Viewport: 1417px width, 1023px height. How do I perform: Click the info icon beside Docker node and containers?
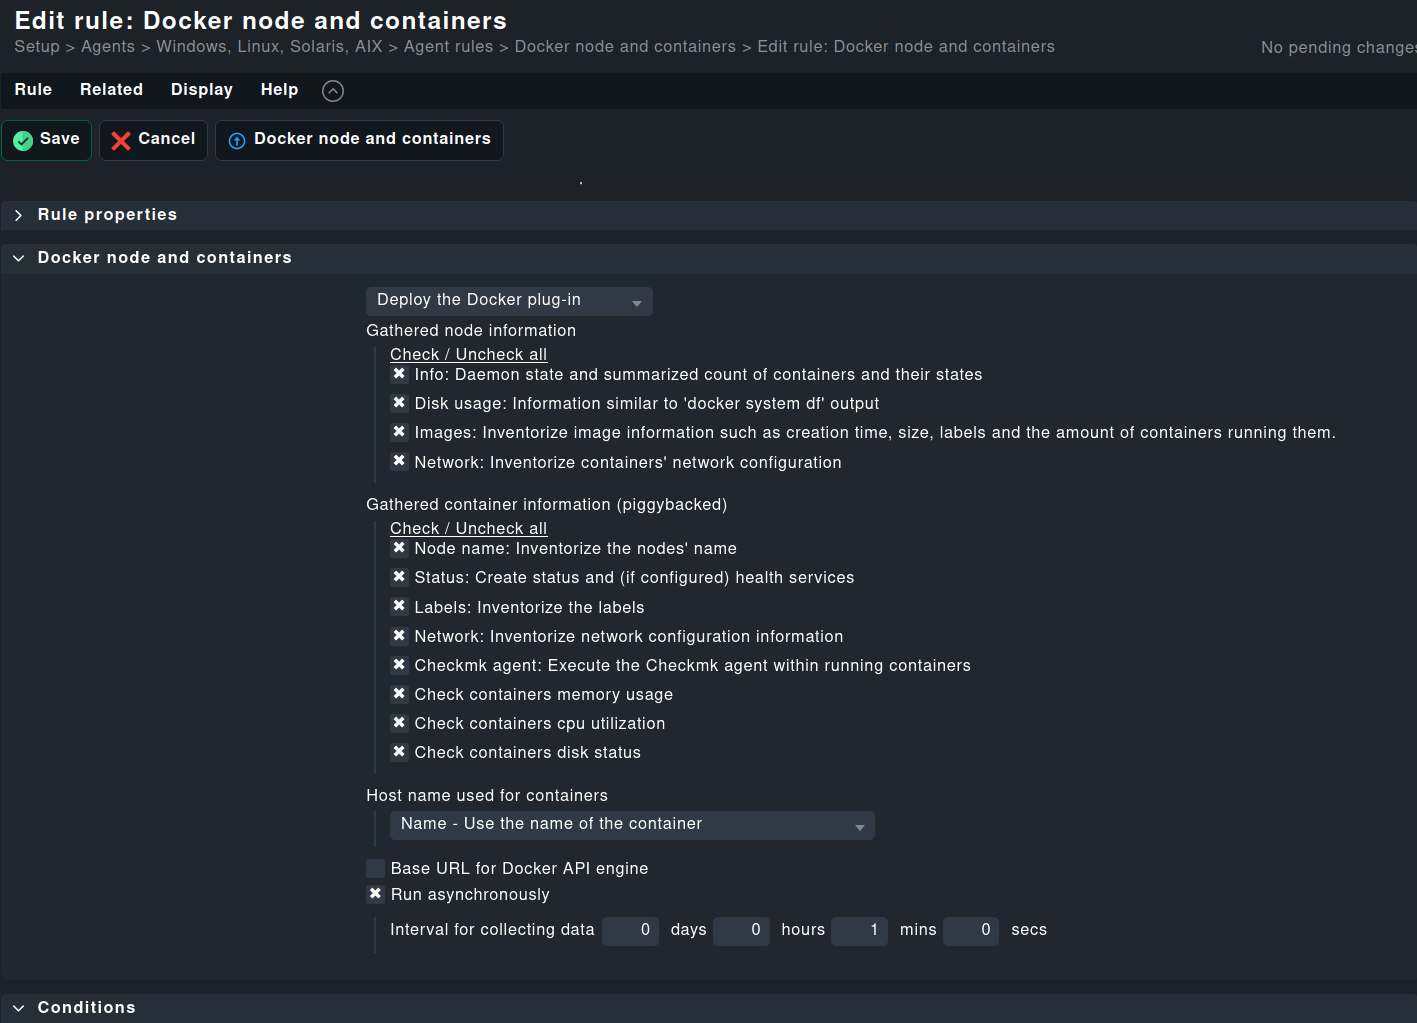tap(237, 141)
